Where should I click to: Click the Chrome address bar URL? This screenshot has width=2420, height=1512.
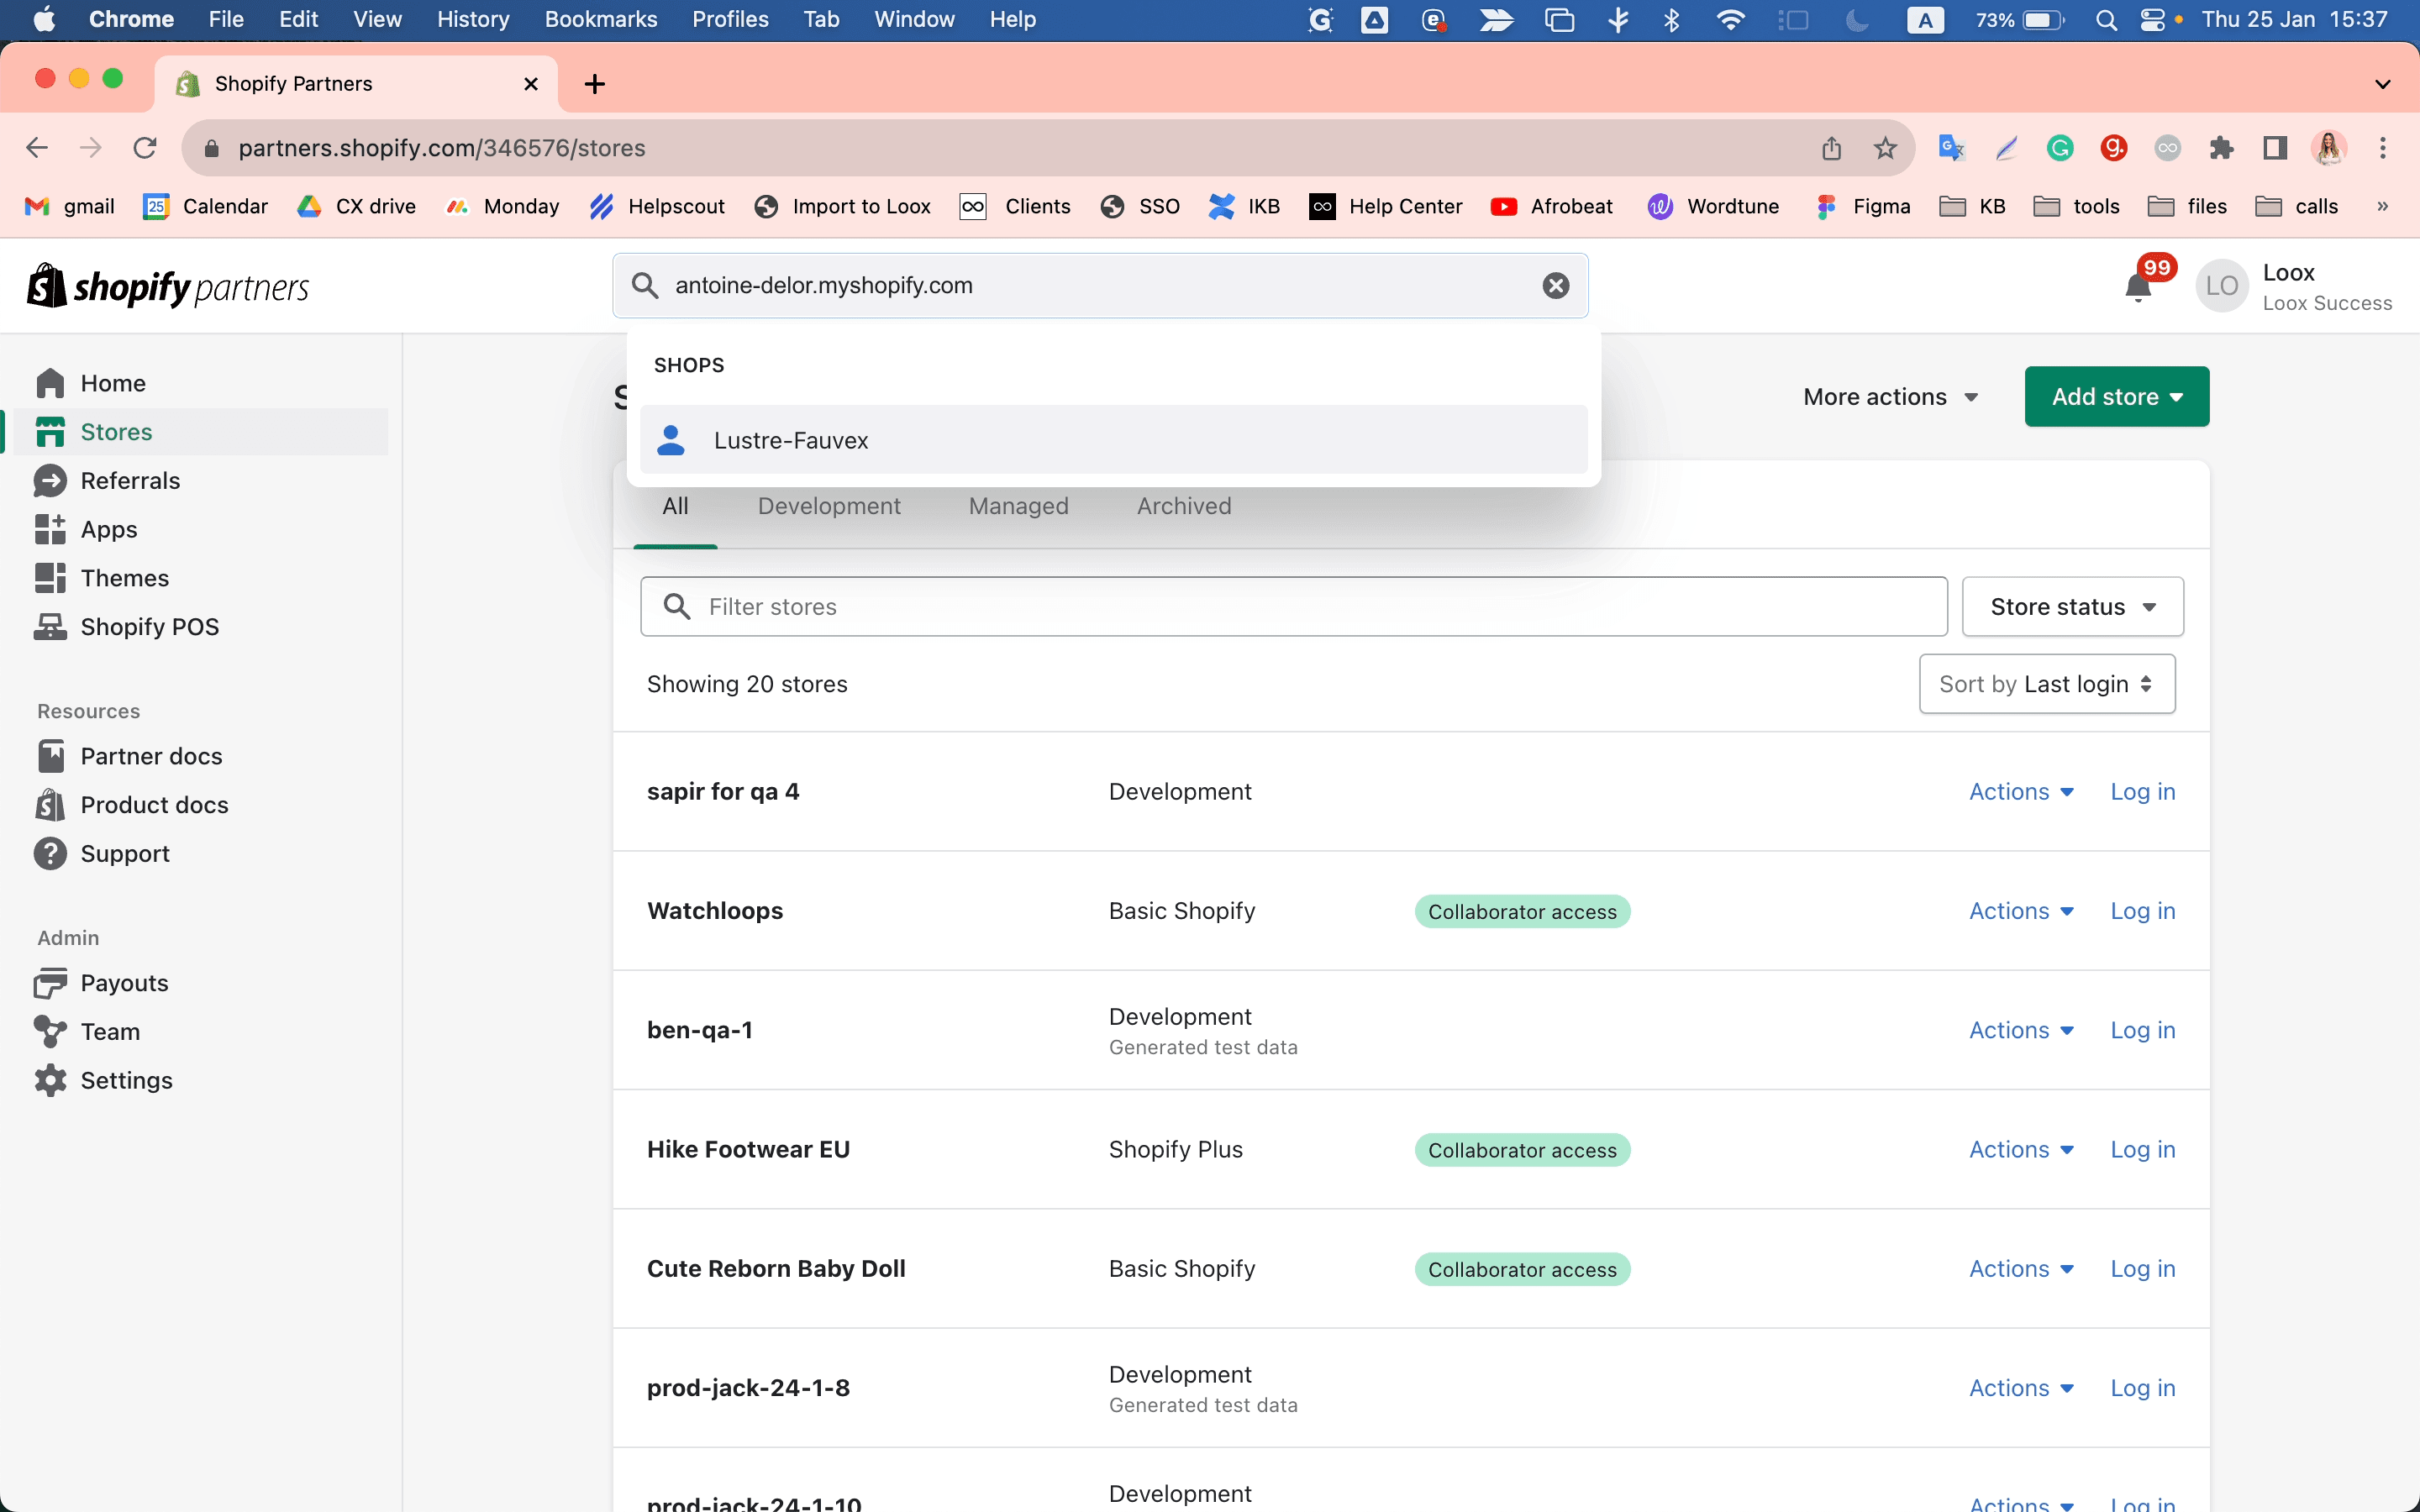(442, 148)
